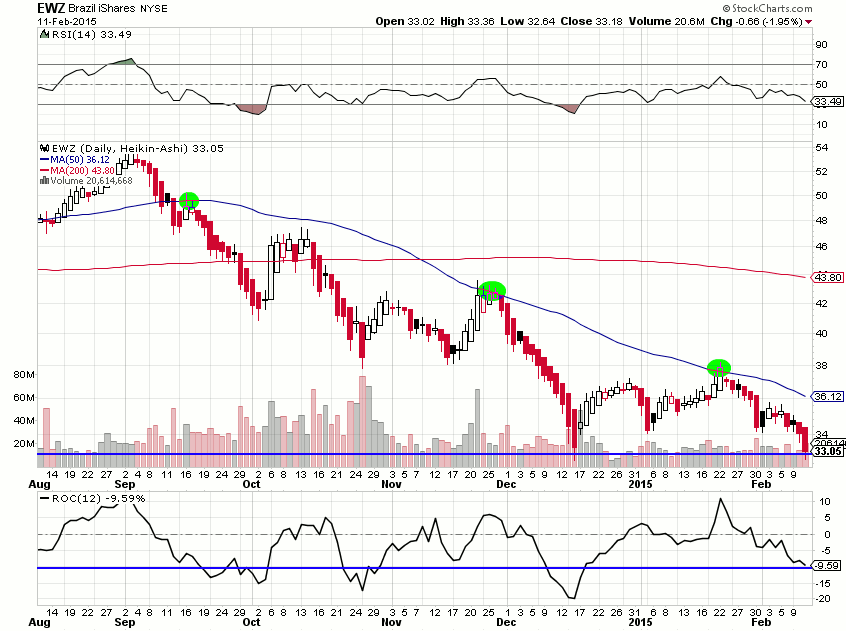Screen dimensions: 846x631
Task: Click the -20 label on the ROC axis
Action: 822,599
